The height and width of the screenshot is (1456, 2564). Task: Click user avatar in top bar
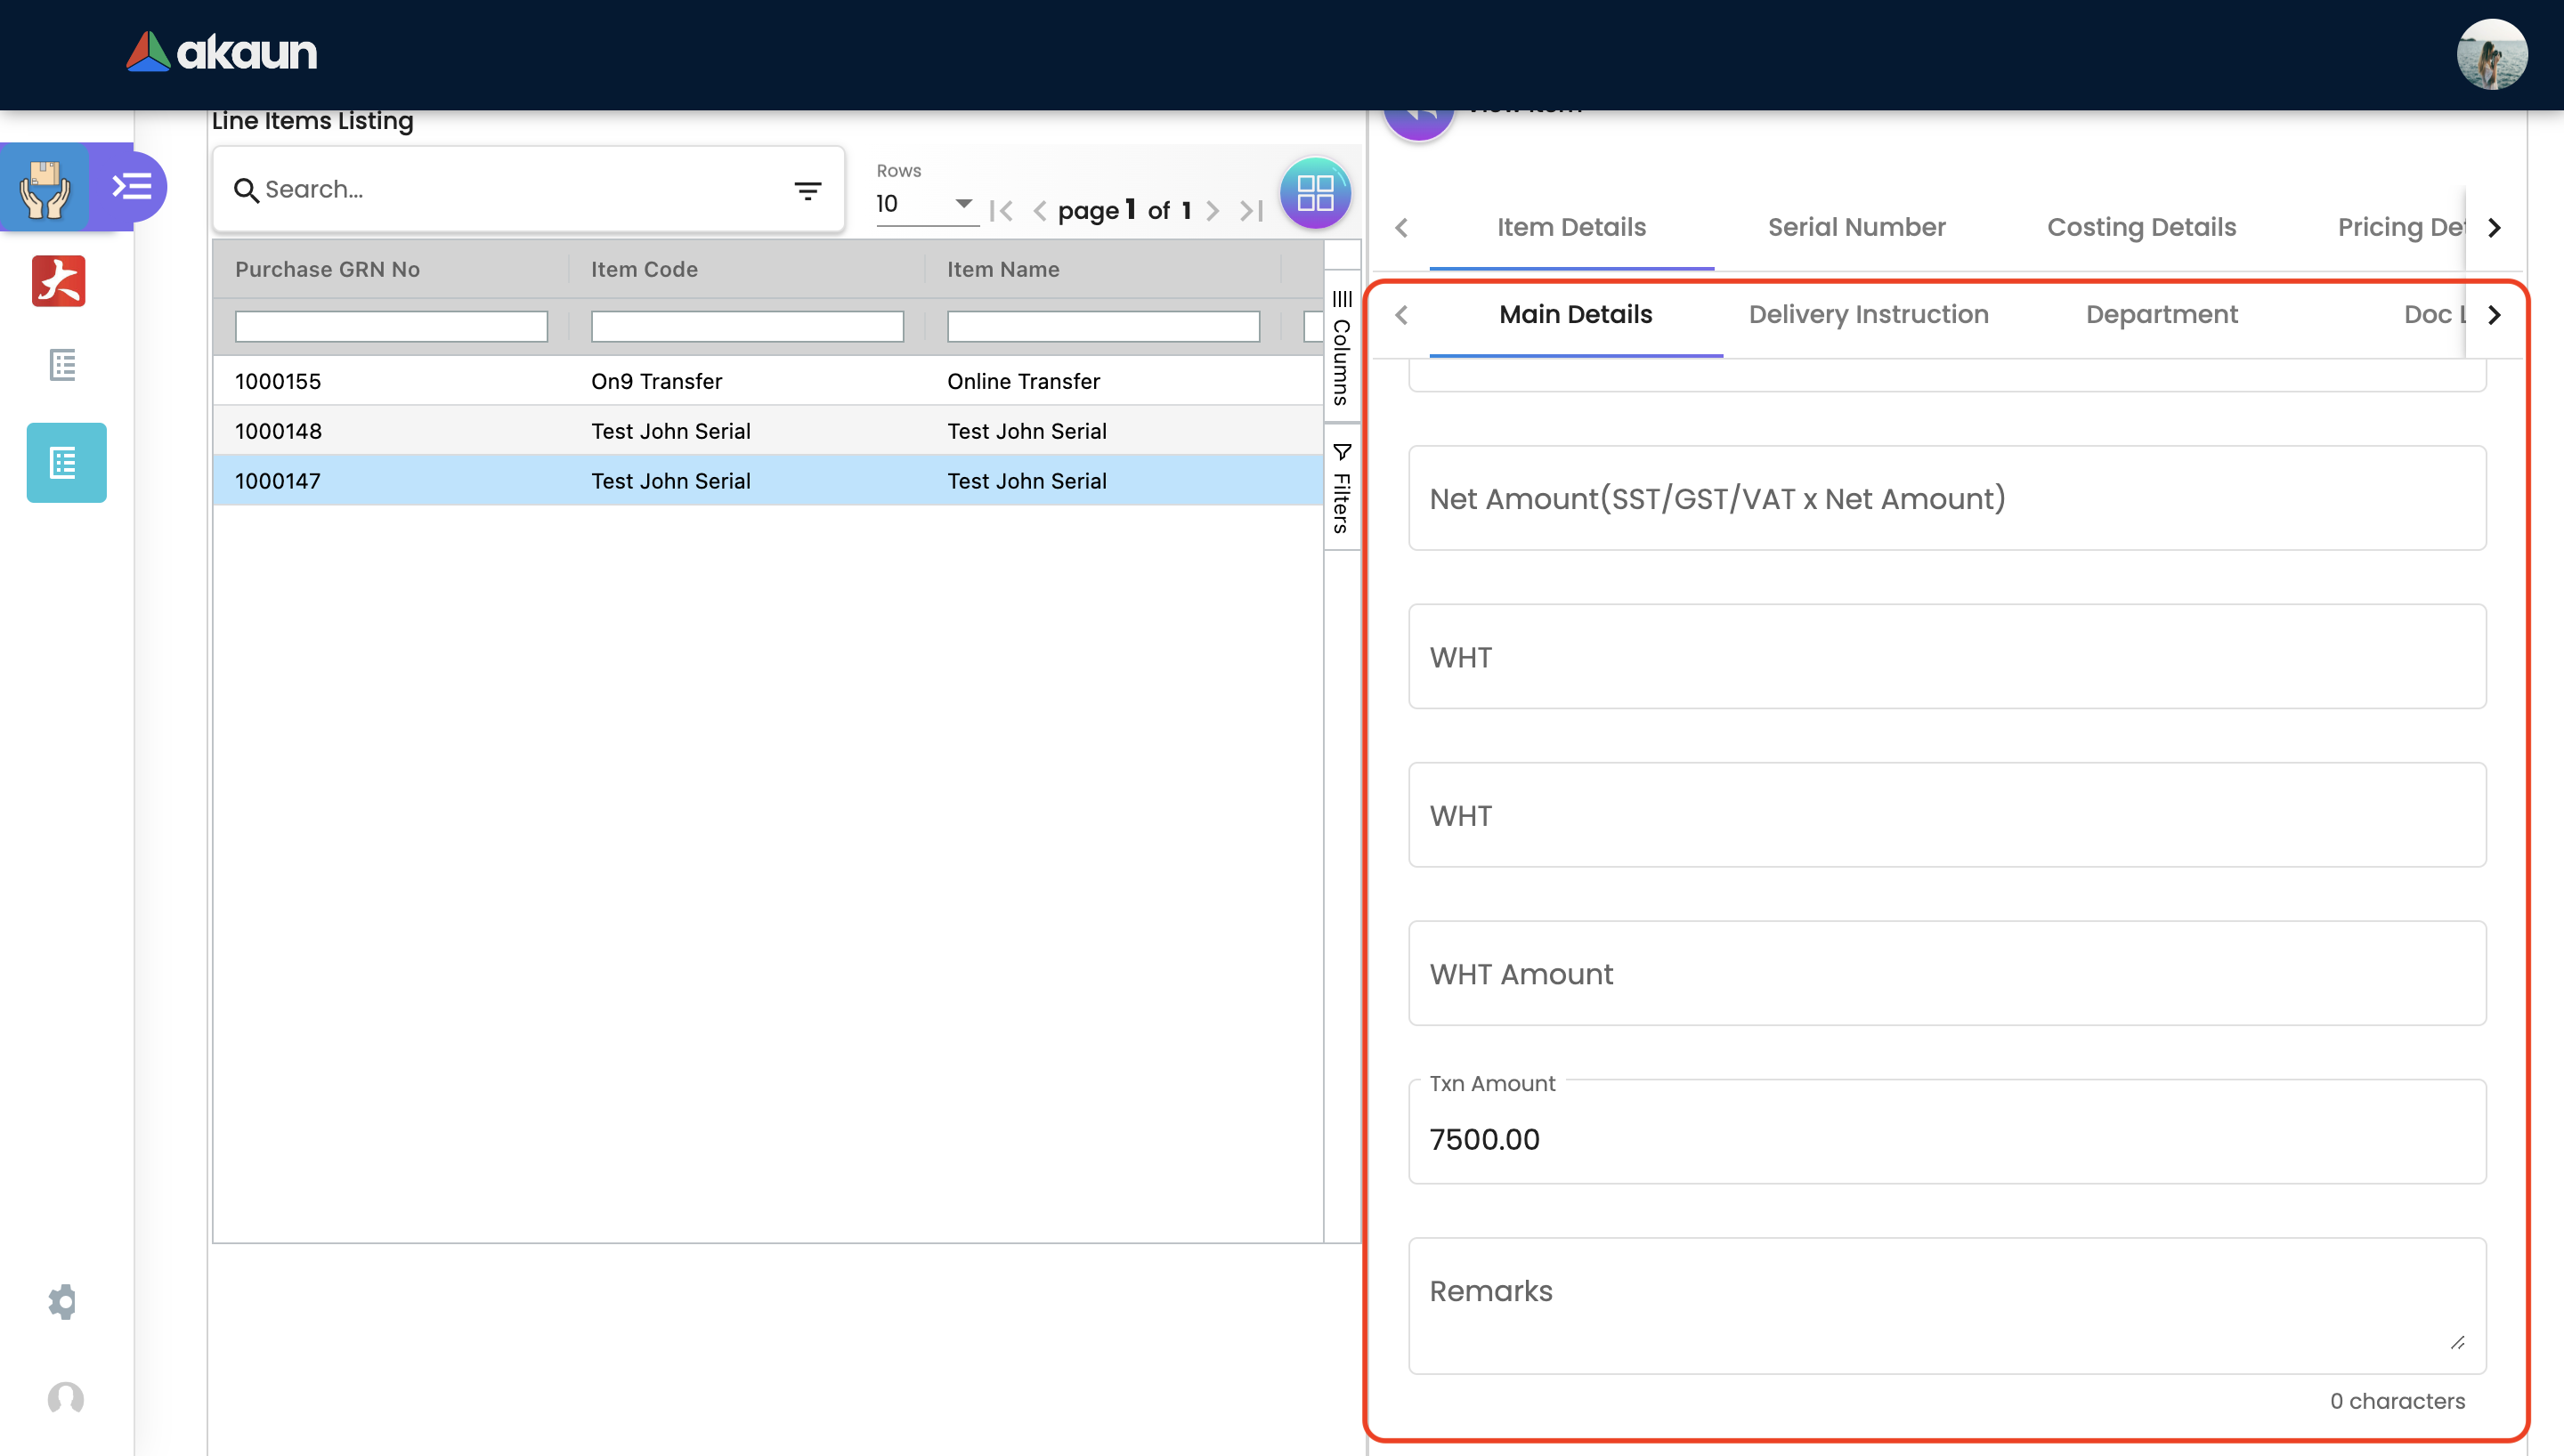click(x=2491, y=55)
